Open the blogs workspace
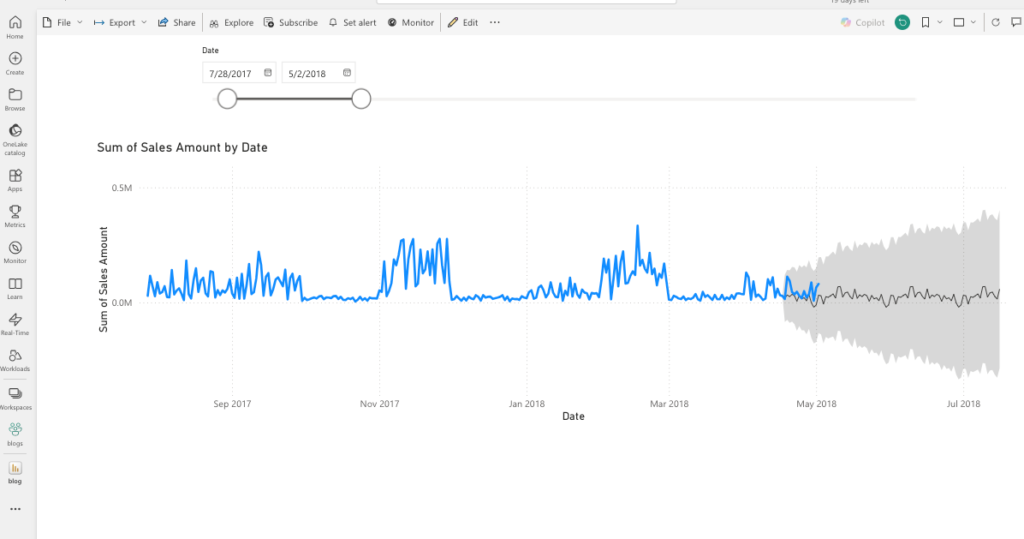 [15, 434]
